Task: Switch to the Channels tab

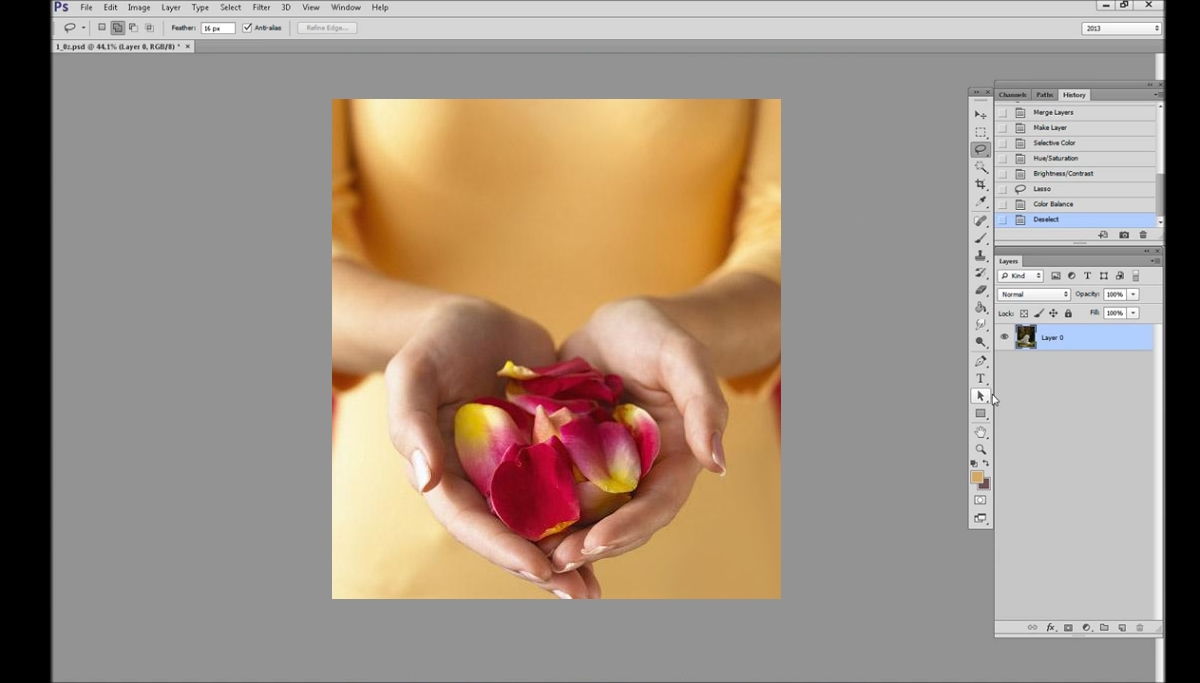Action: click(1012, 95)
